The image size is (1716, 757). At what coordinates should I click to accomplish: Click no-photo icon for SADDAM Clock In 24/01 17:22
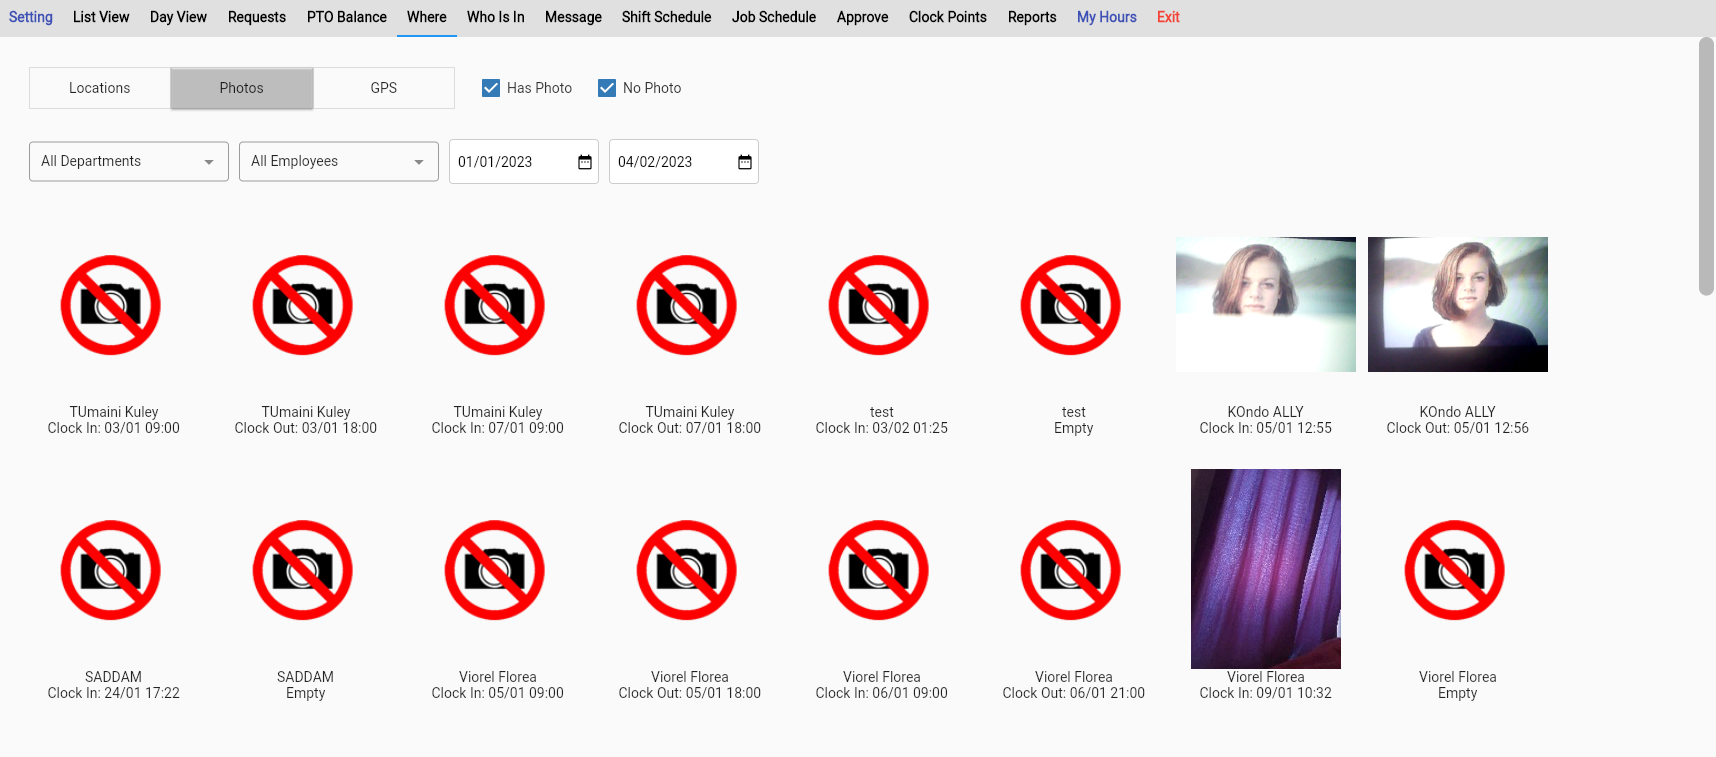(x=111, y=570)
